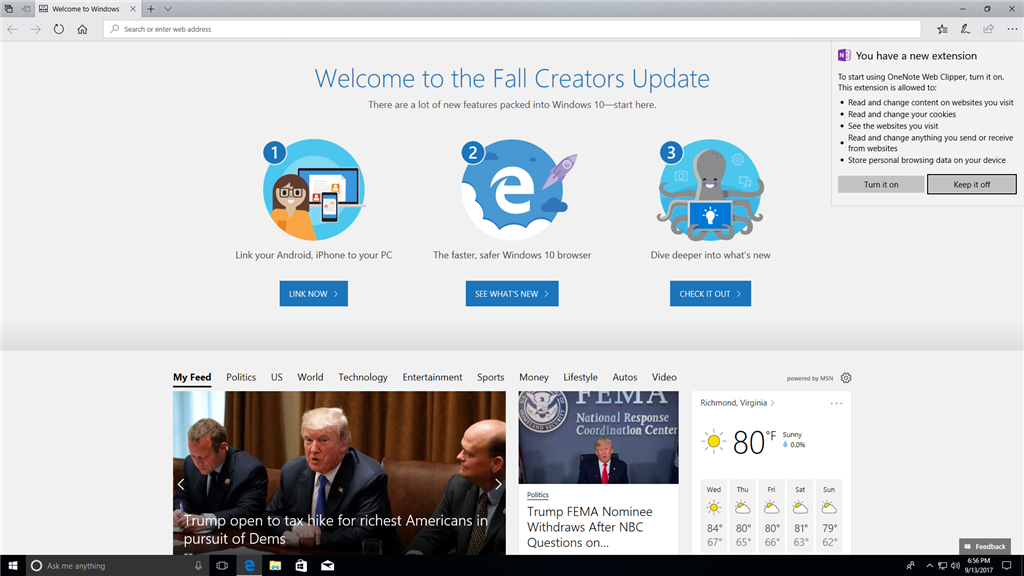Open the Autos feed tab

624,377
